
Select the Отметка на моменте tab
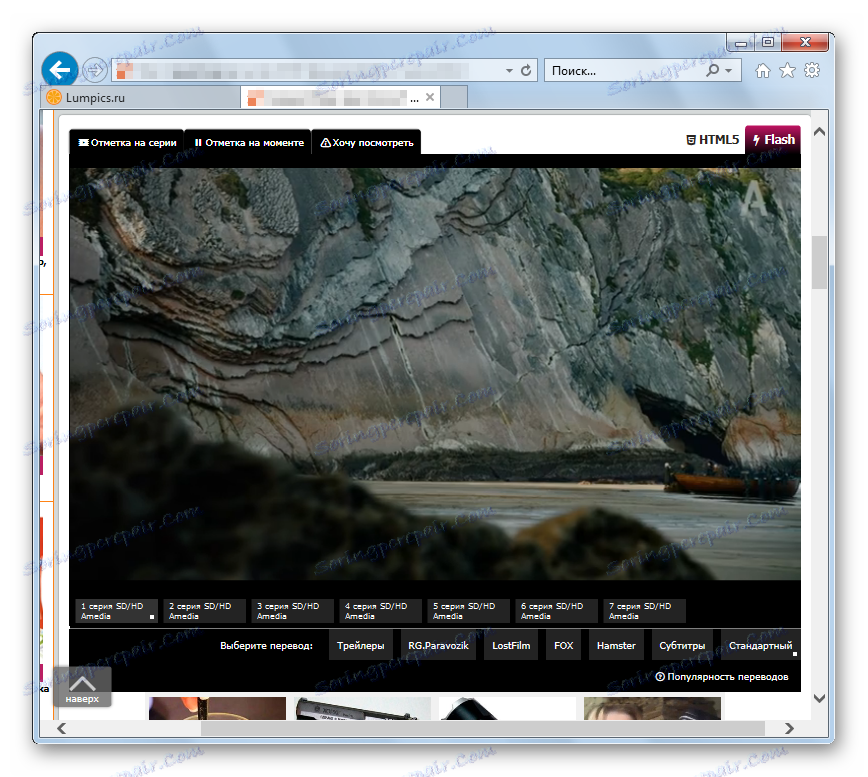tap(249, 142)
